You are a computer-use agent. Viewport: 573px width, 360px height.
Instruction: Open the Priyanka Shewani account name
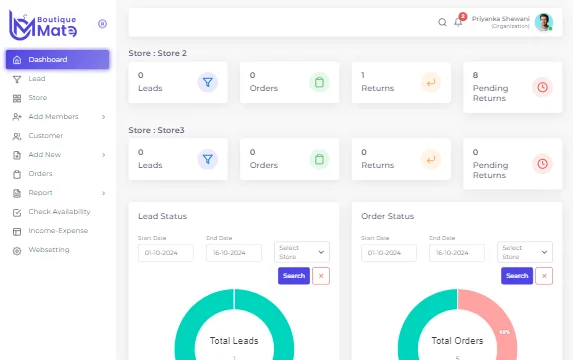click(x=500, y=19)
